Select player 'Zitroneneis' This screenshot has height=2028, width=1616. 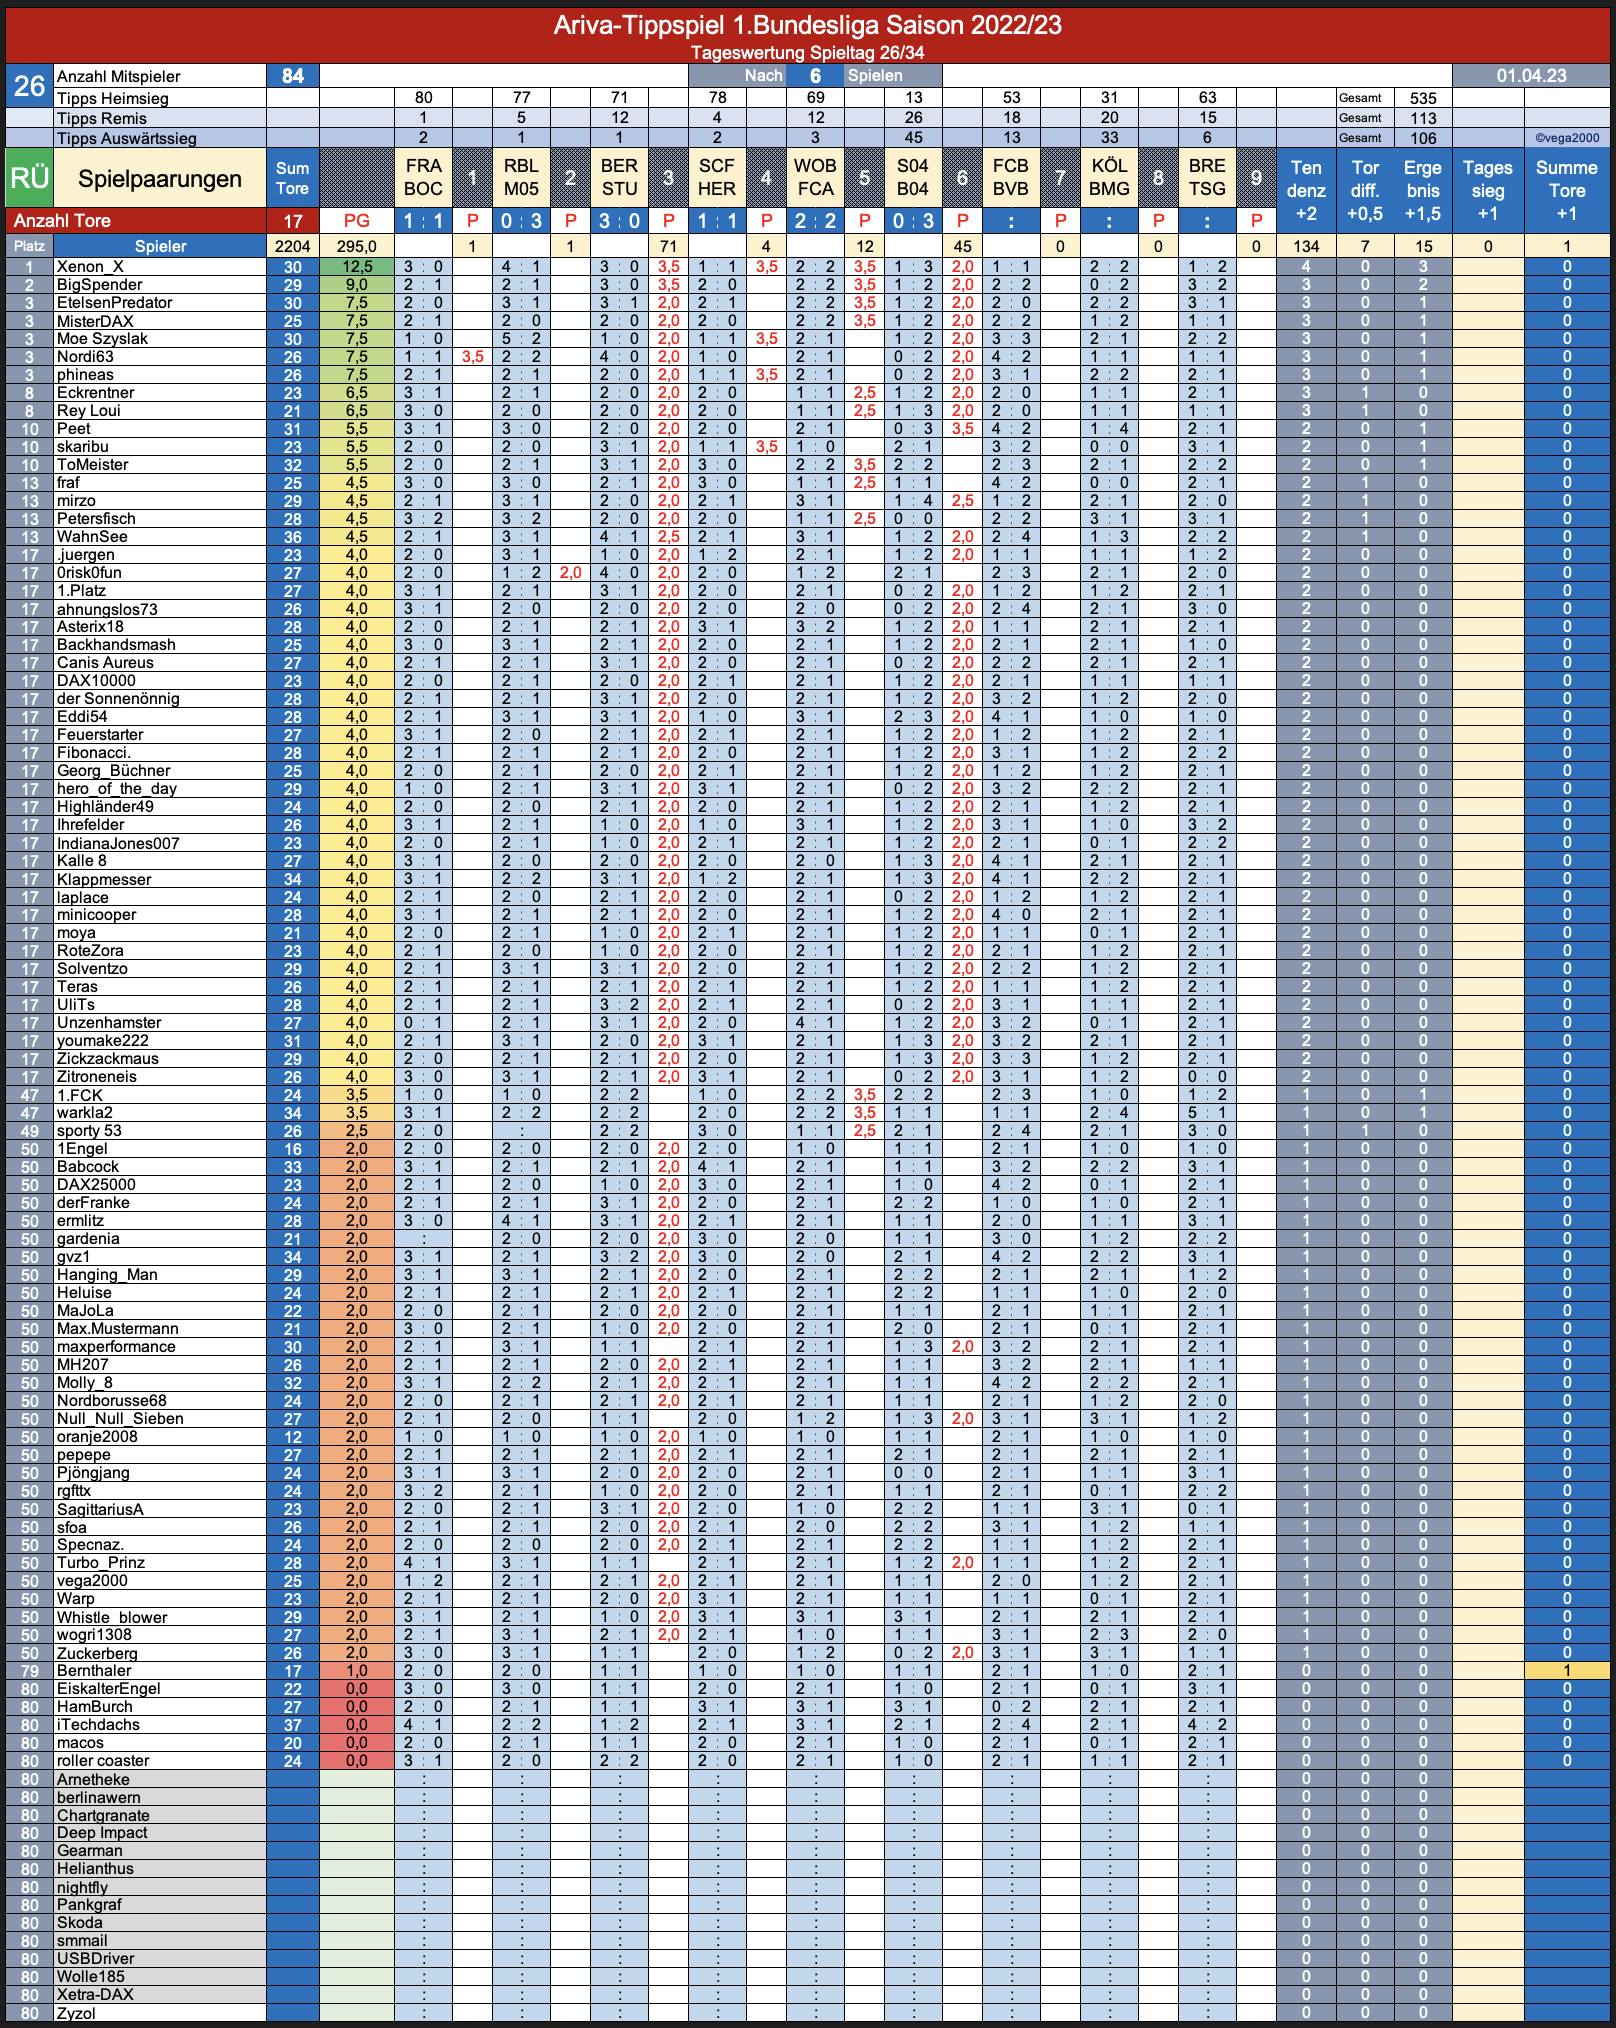[96, 1077]
